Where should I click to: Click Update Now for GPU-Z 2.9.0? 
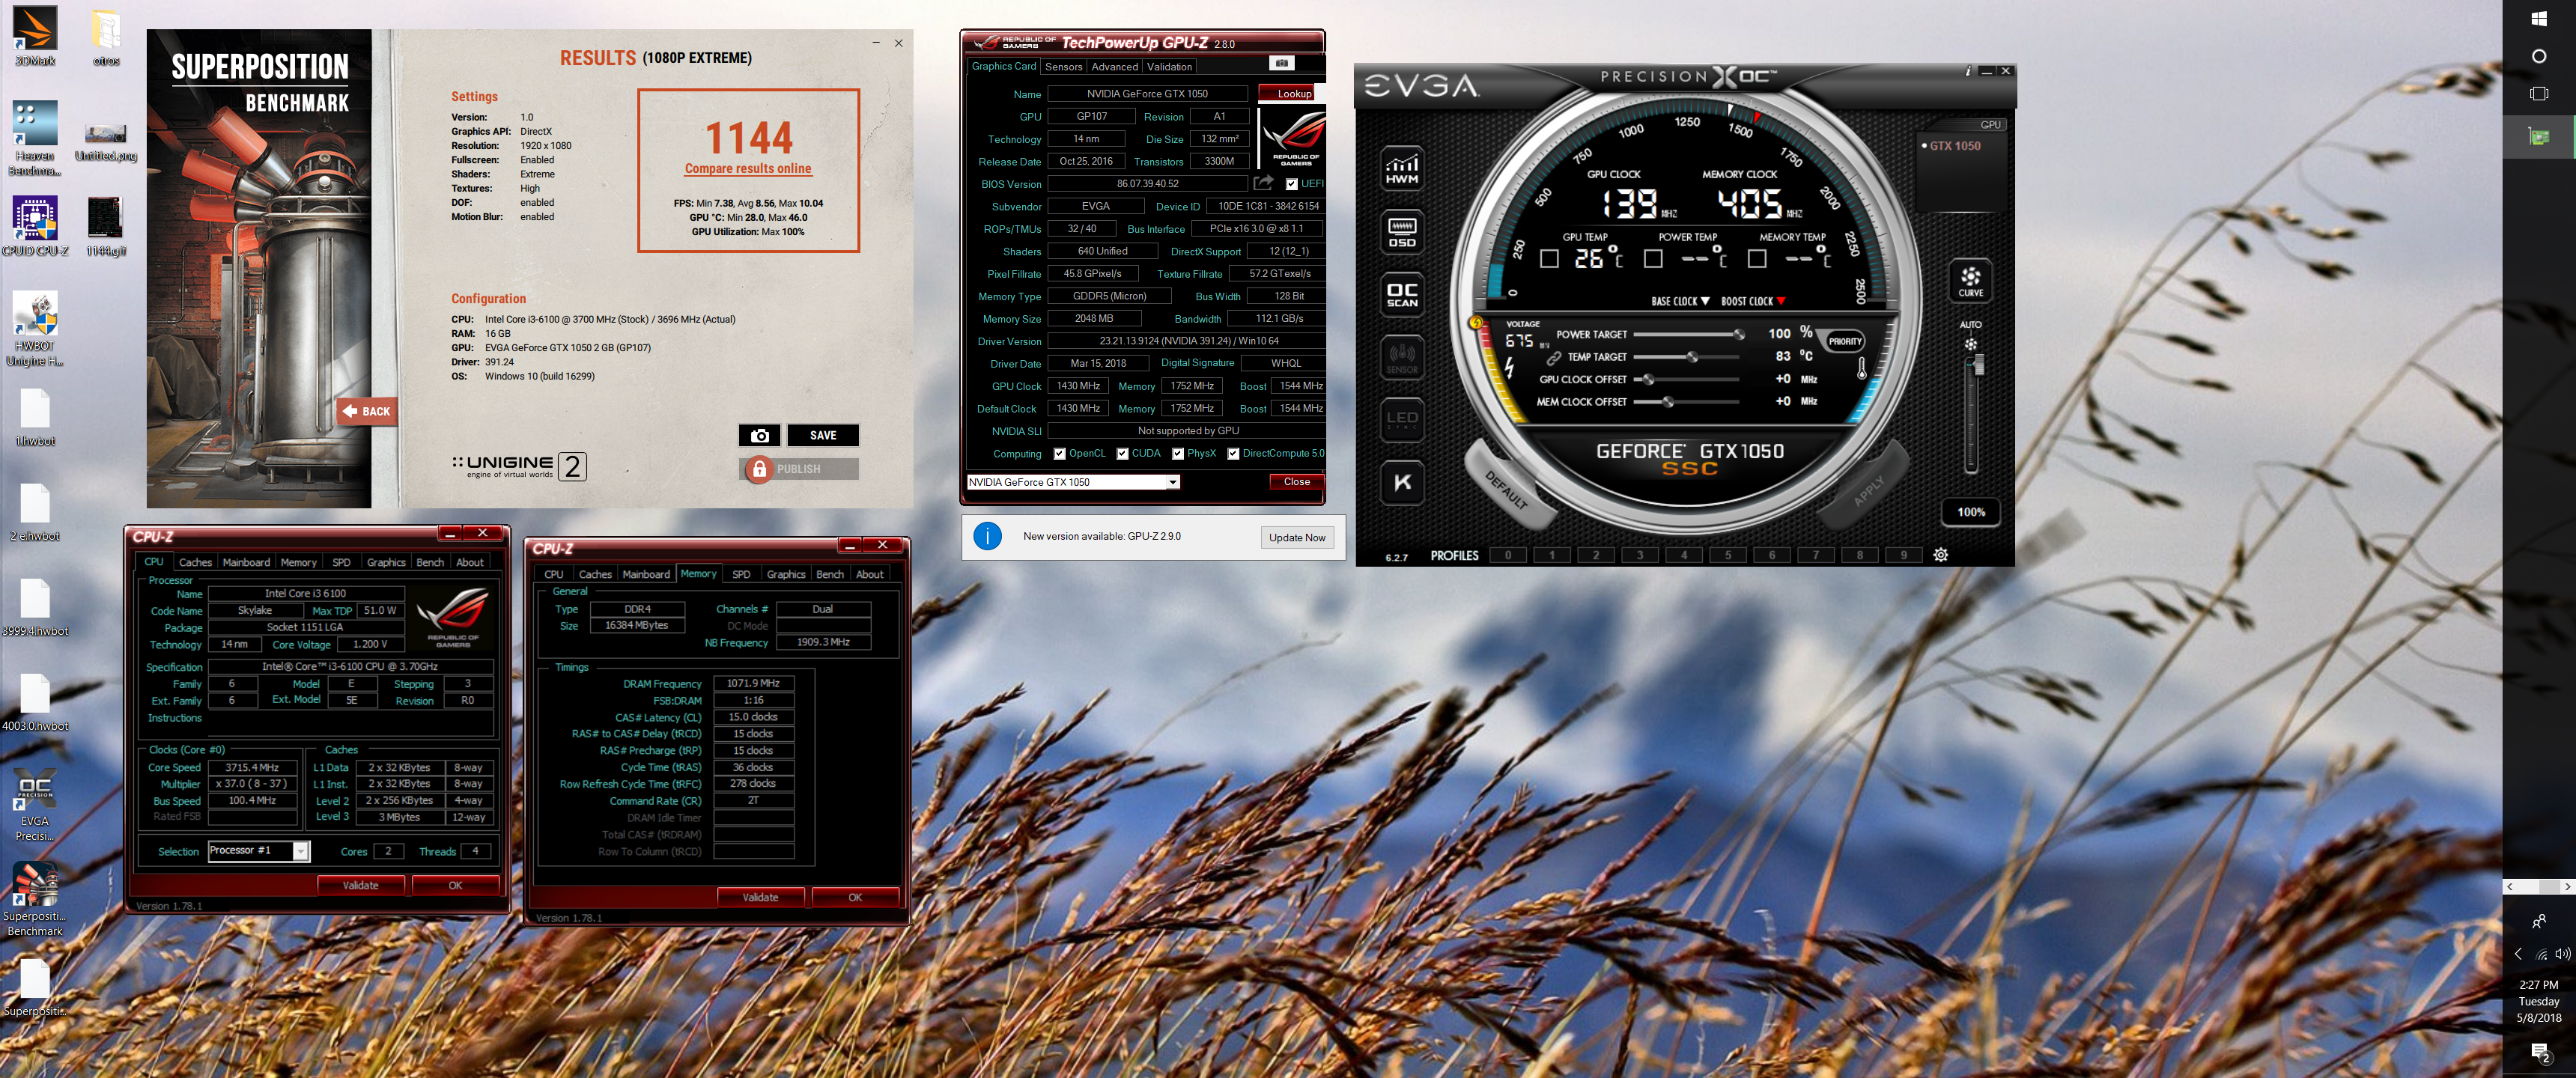pos(1296,537)
